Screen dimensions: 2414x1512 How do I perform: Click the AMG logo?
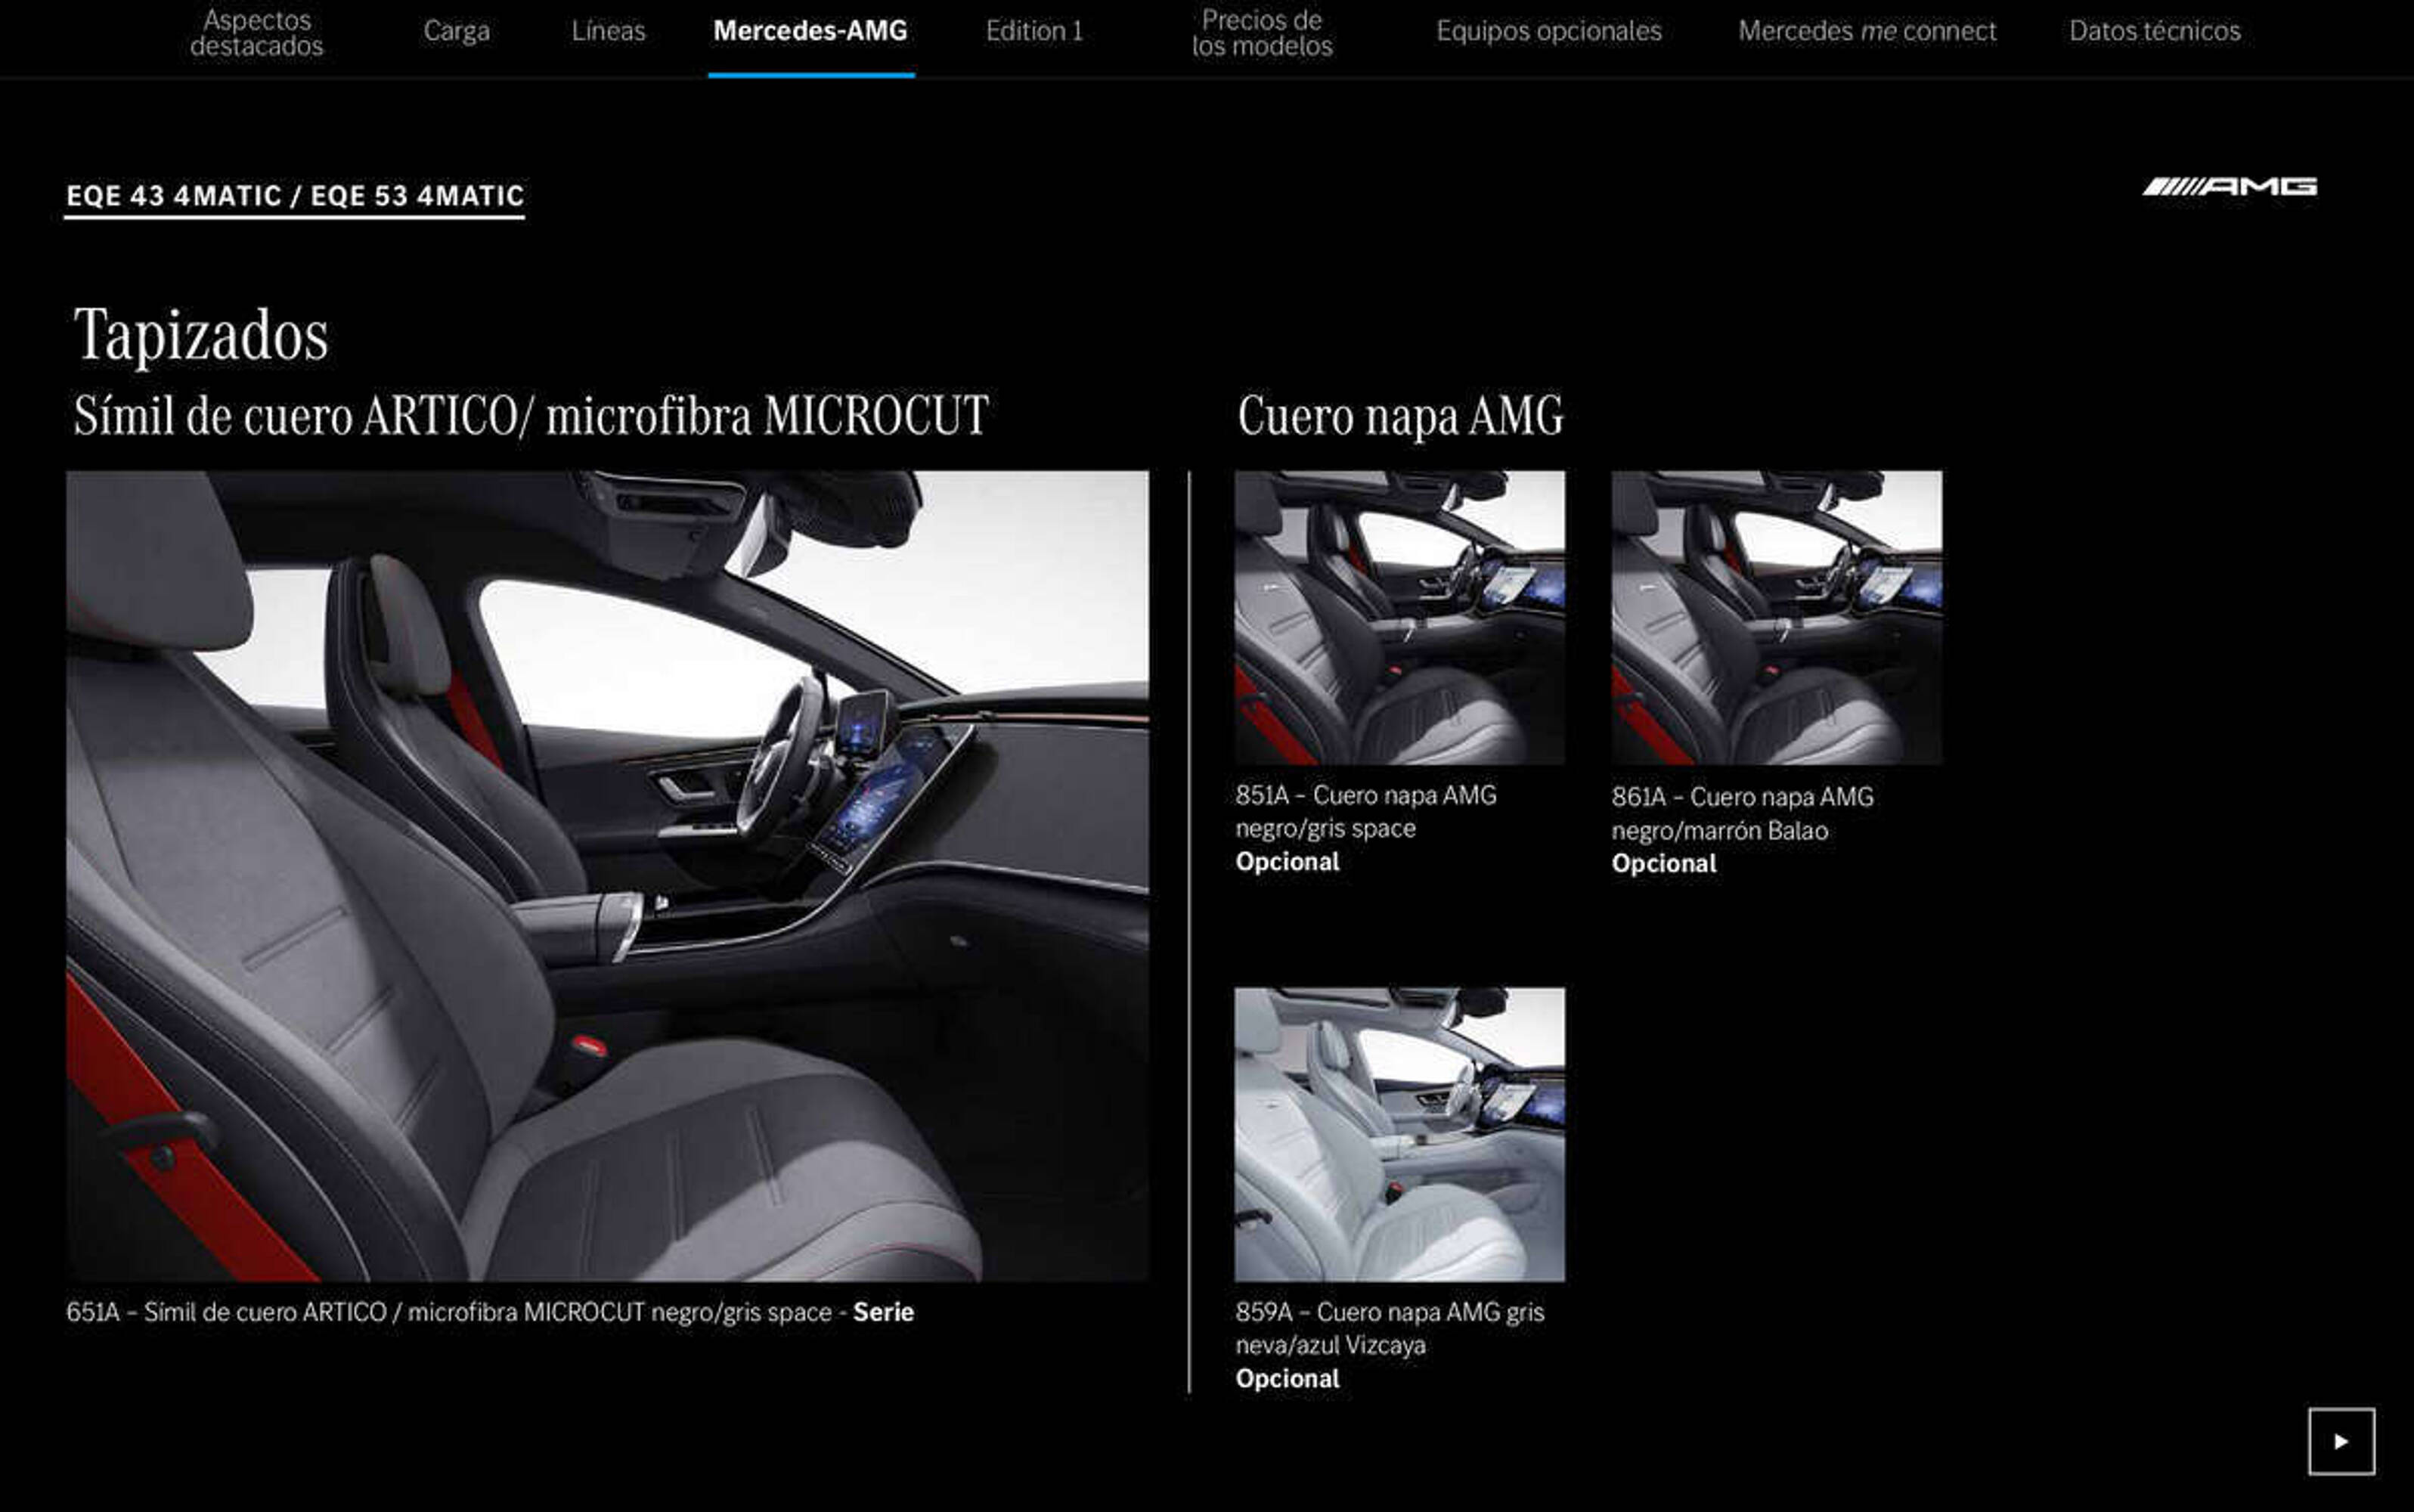(x=2229, y=187)
